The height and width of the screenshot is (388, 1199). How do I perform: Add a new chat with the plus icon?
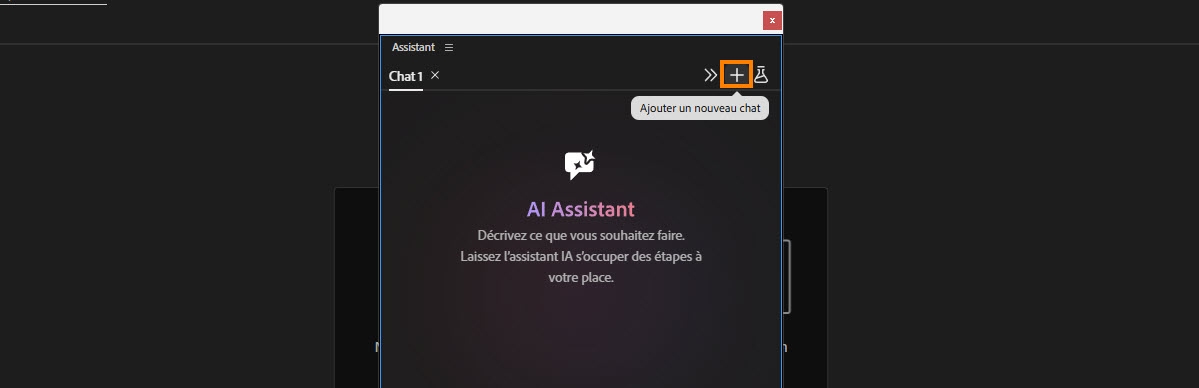tap(736, 75)
